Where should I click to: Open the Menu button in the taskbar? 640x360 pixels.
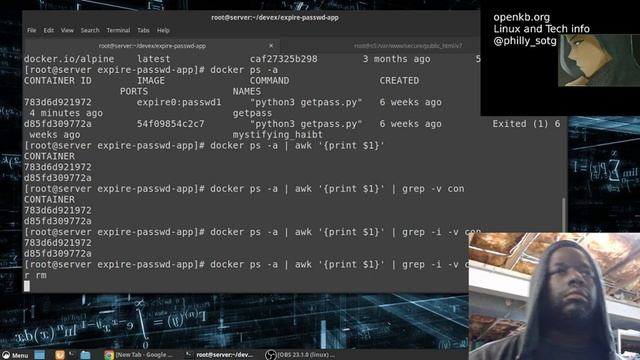16,355
